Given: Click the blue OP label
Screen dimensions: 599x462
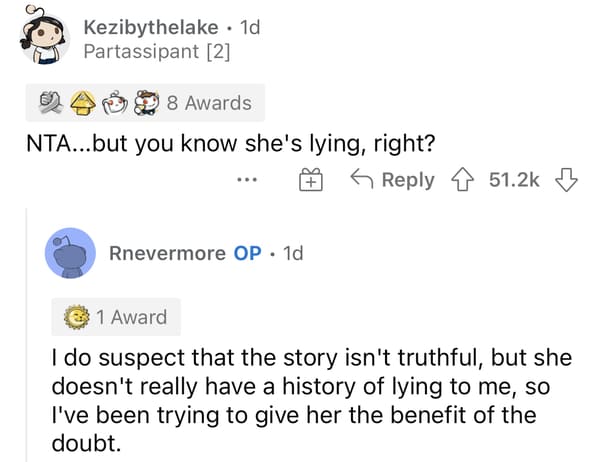Looking at the screenshot, I should [x=248, y=253].
